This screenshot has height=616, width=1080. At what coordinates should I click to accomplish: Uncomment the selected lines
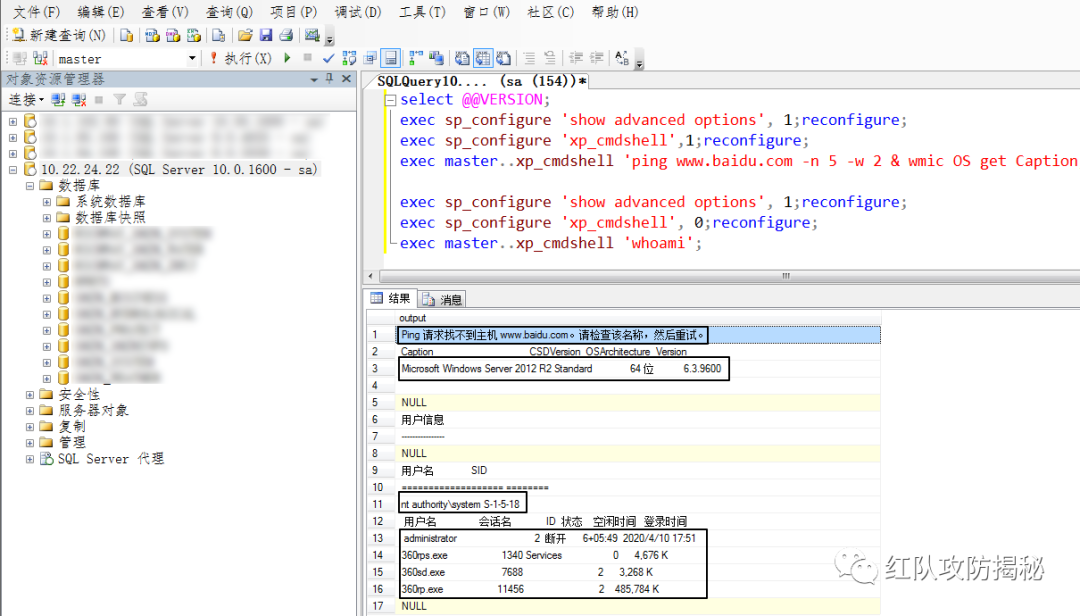tap(550, 59)
